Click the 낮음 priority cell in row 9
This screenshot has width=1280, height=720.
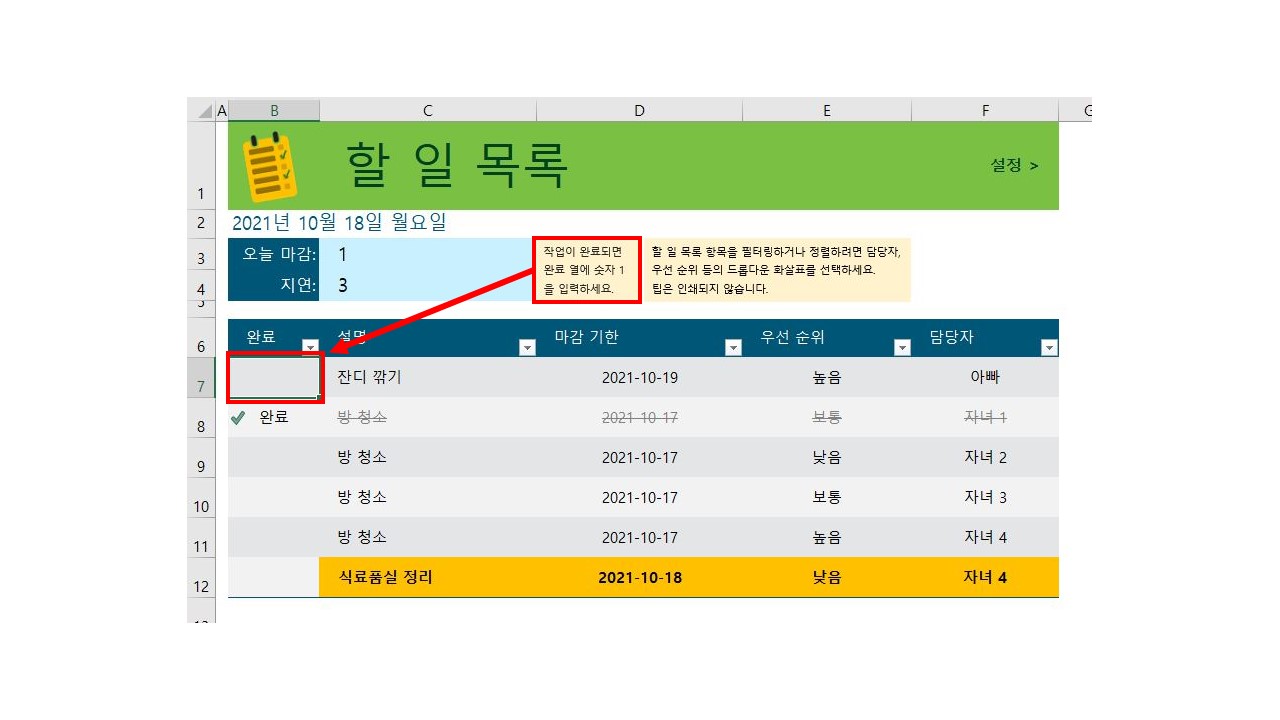pos(827,458)
